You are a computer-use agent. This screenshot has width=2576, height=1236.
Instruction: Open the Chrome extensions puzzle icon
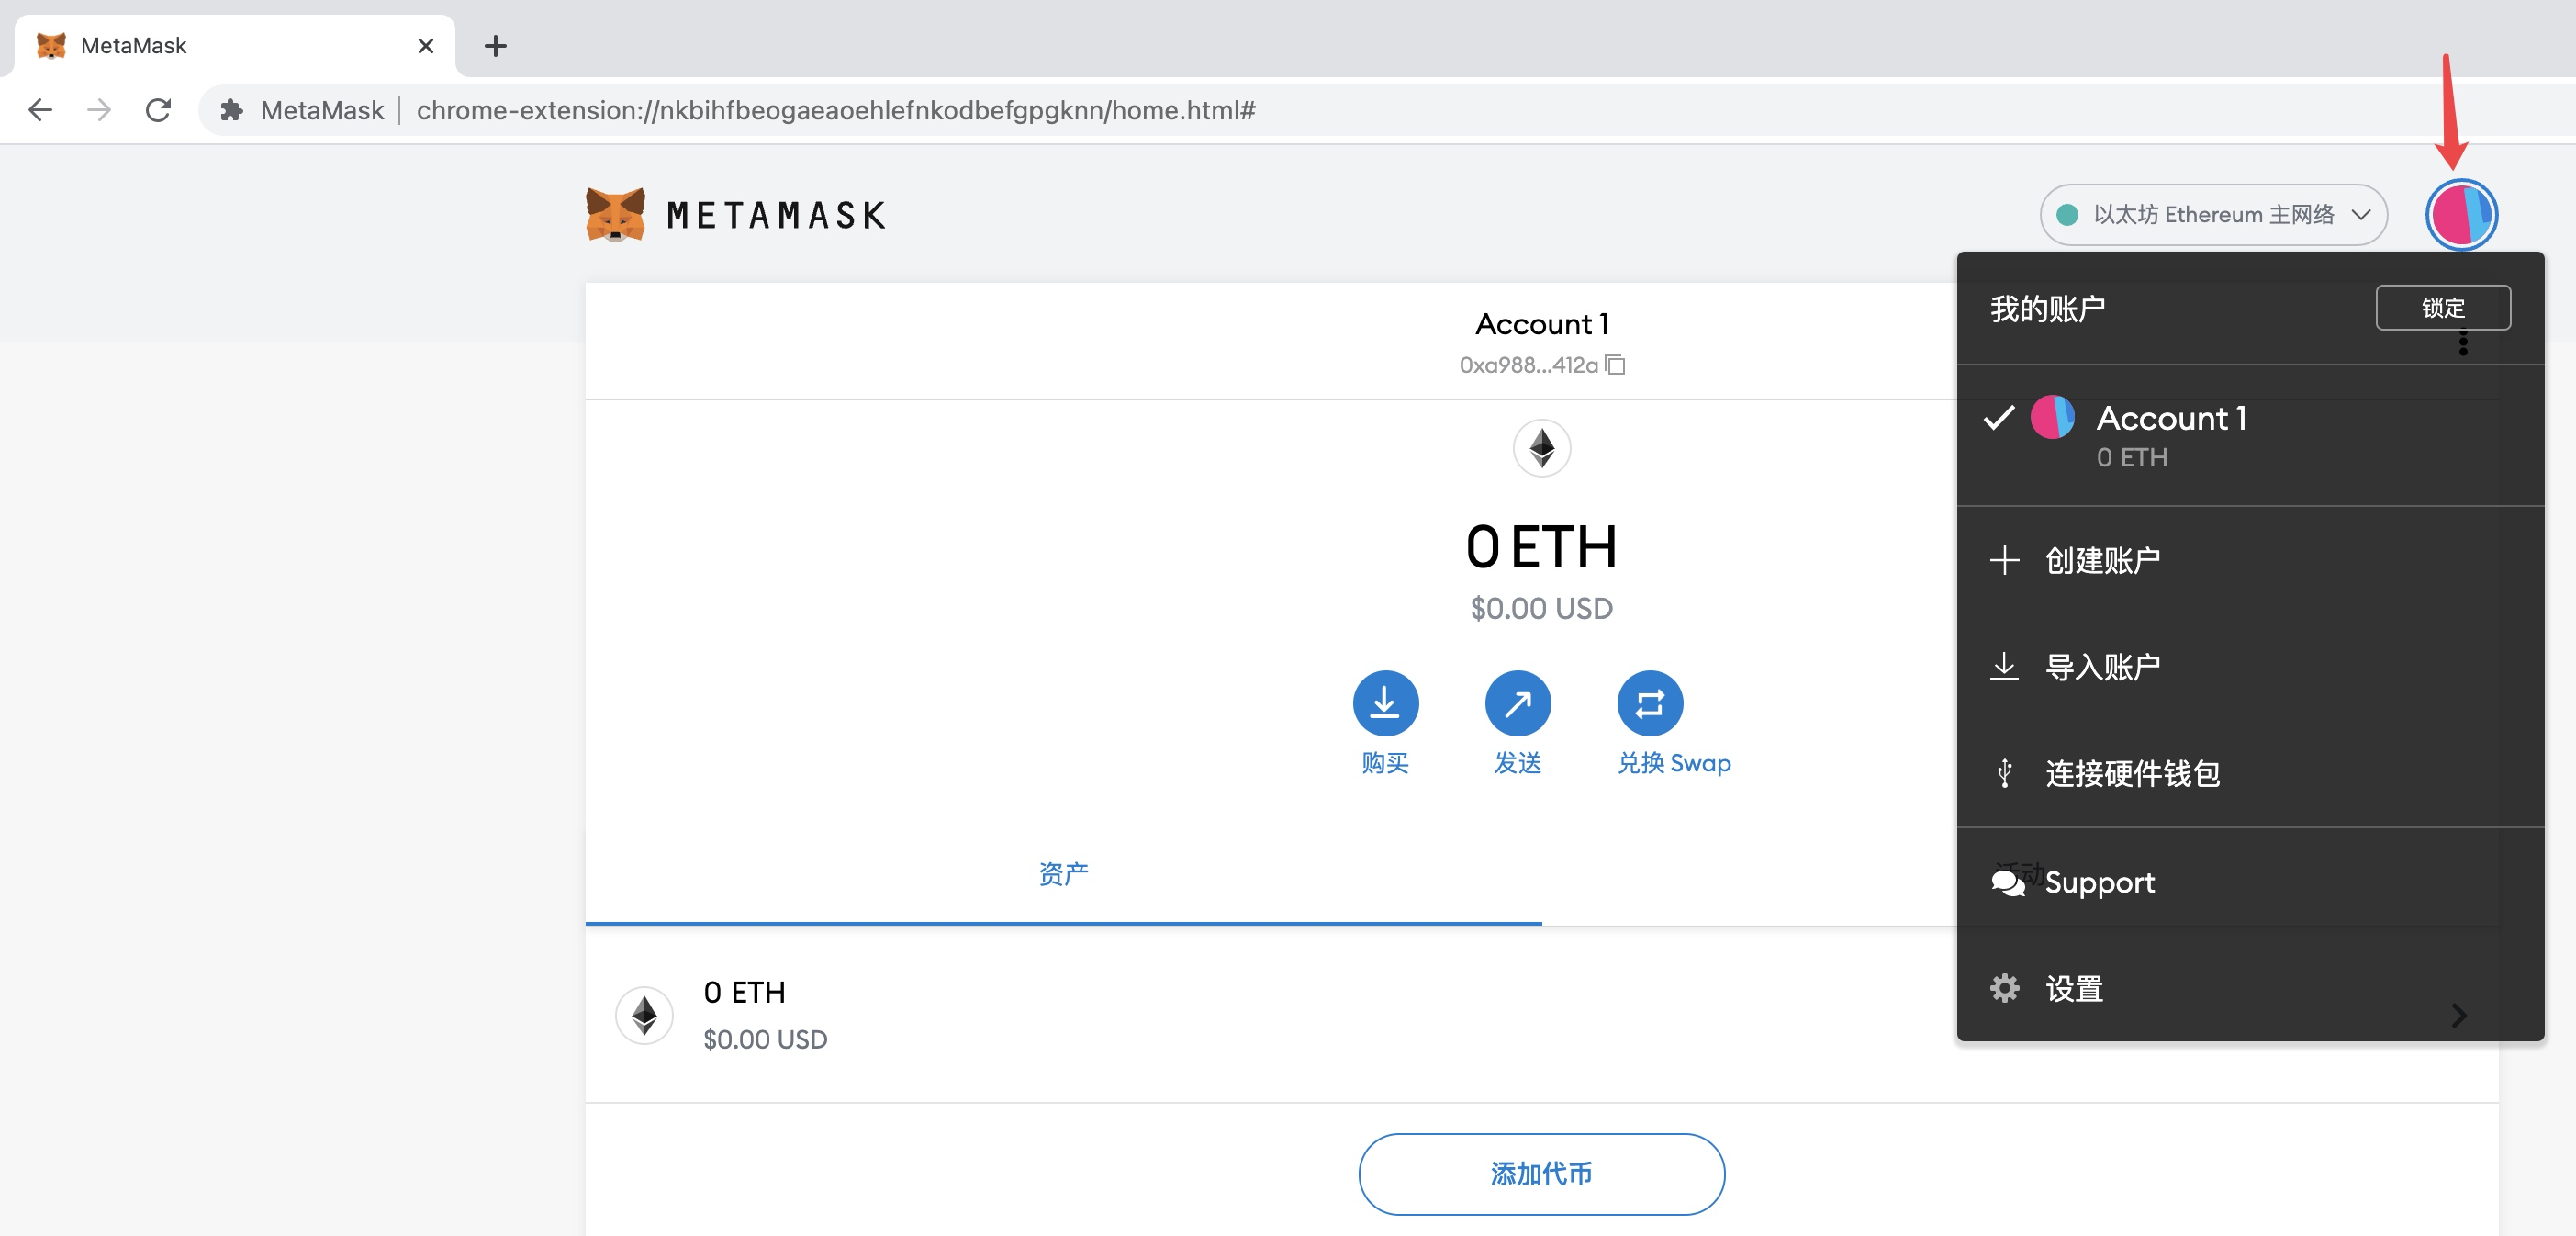click(231, 110)
